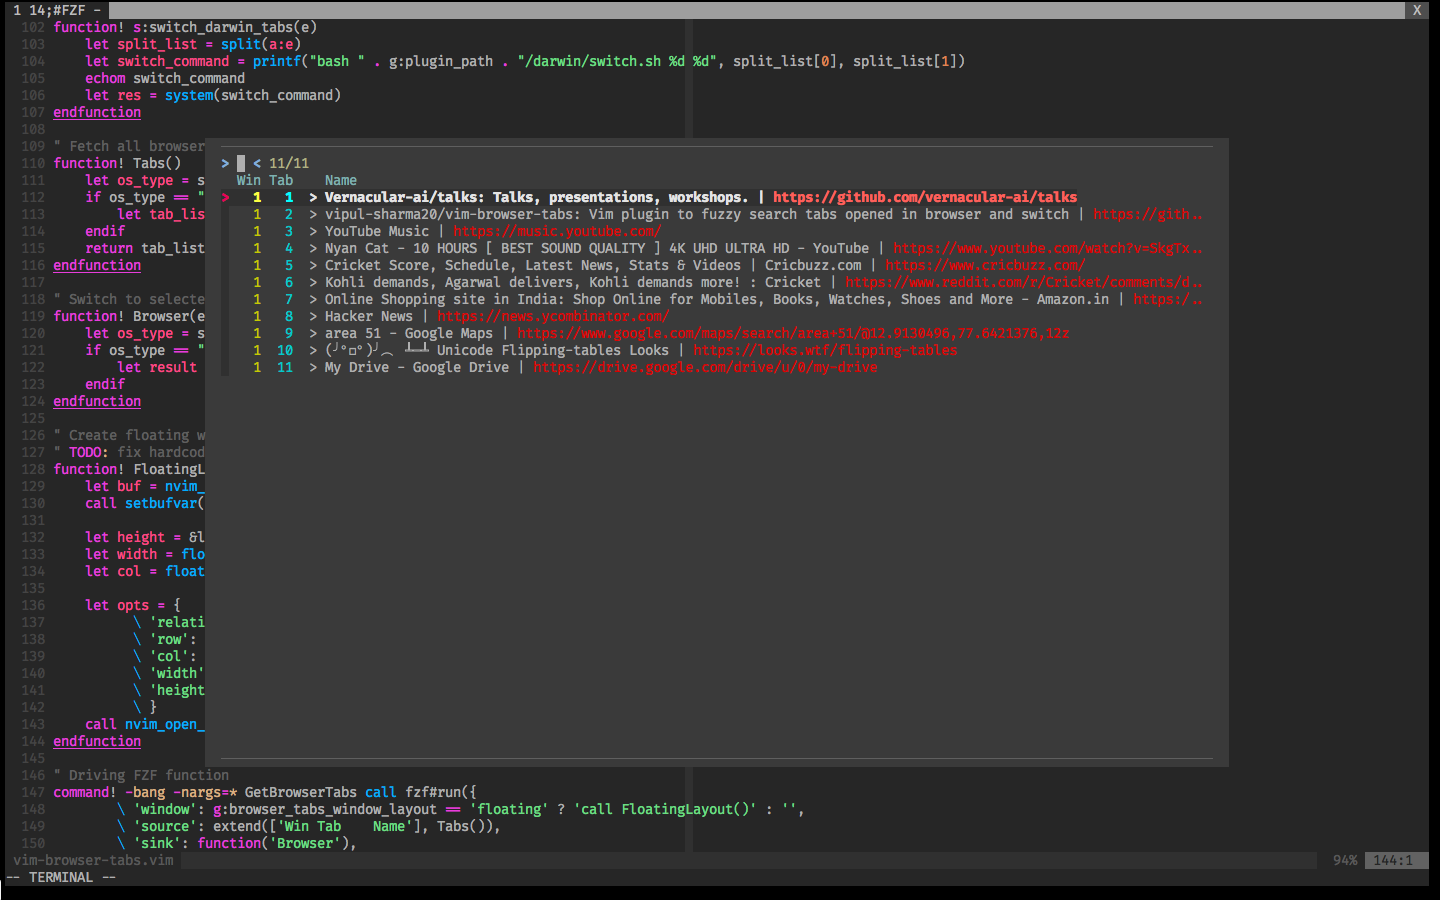Click the github.com/vernacular-ai/talks URL
The height and width of the screenshot is (900, 1440).
[925, 197]
